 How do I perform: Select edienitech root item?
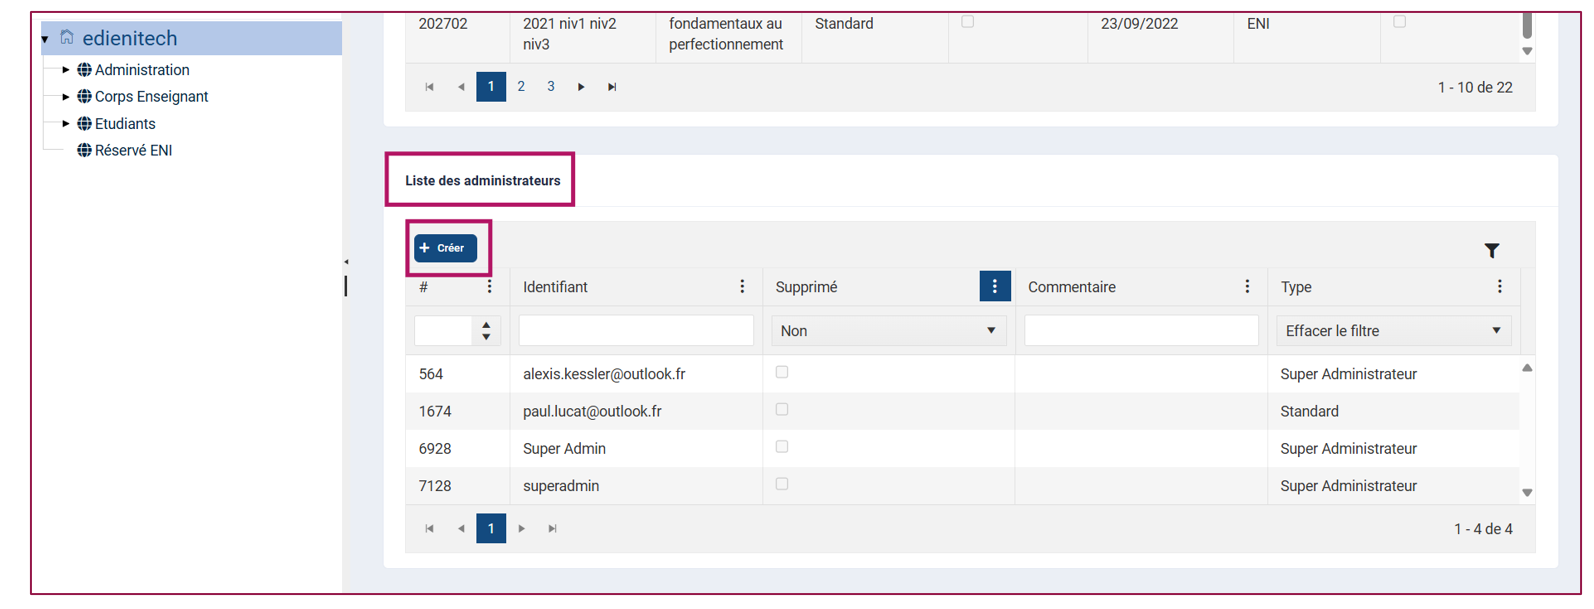pos(130,38)
